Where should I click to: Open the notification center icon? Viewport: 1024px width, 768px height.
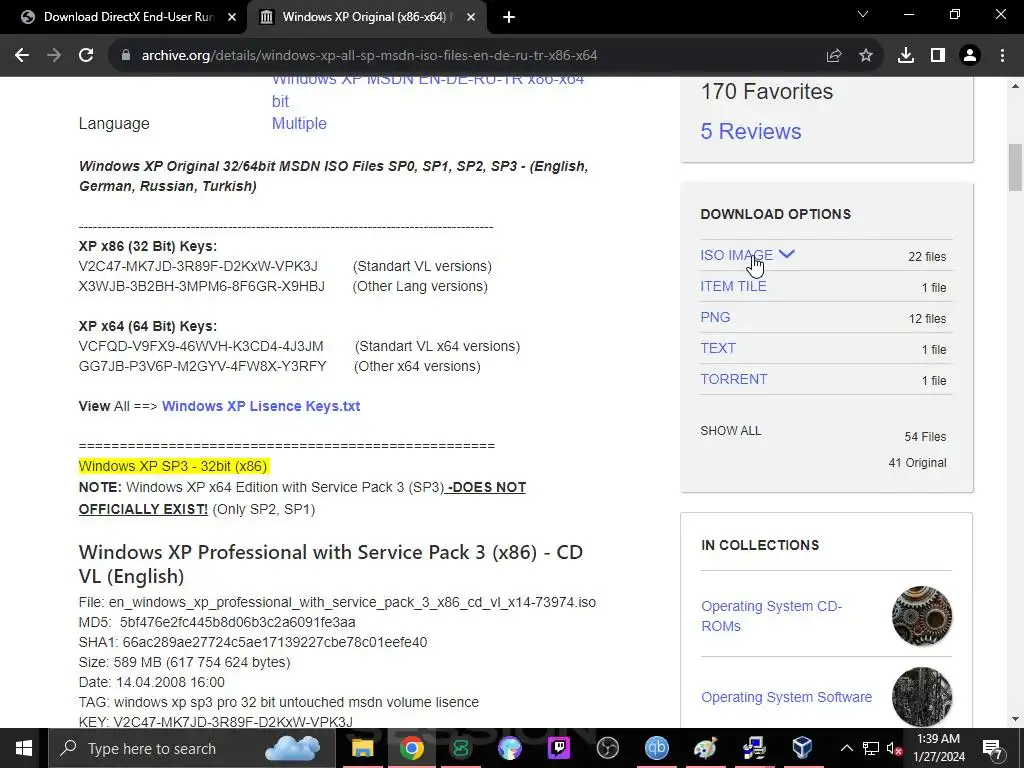993,748
